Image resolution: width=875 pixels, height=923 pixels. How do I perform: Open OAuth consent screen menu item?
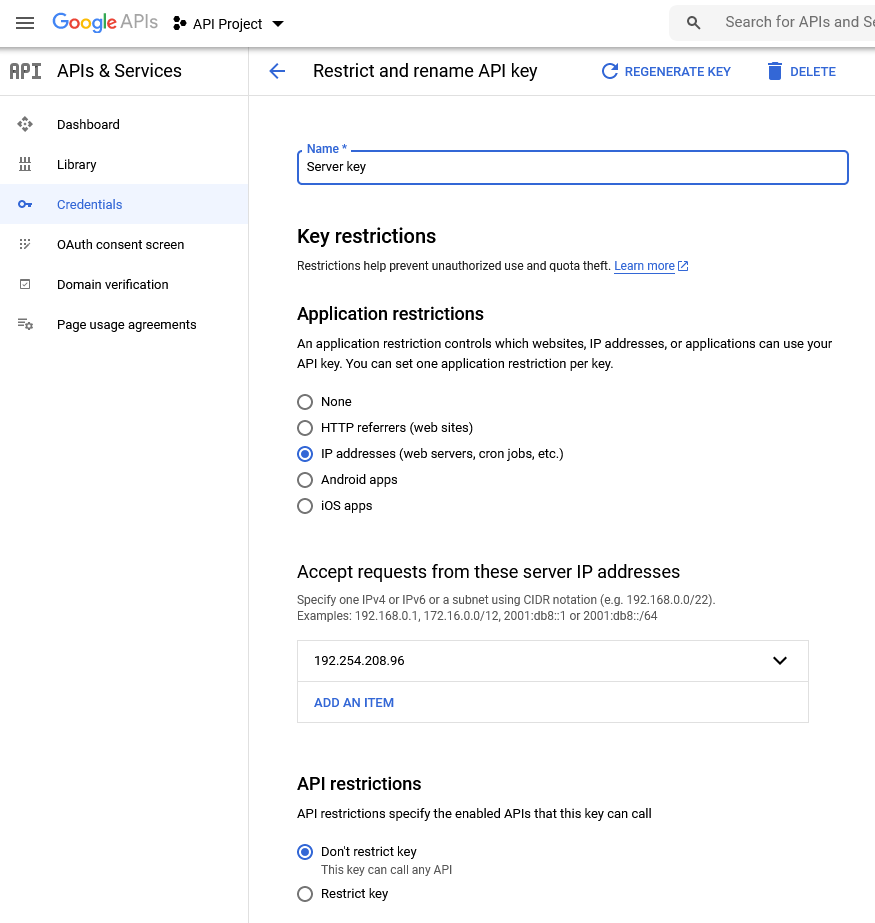tap(120, 244)
